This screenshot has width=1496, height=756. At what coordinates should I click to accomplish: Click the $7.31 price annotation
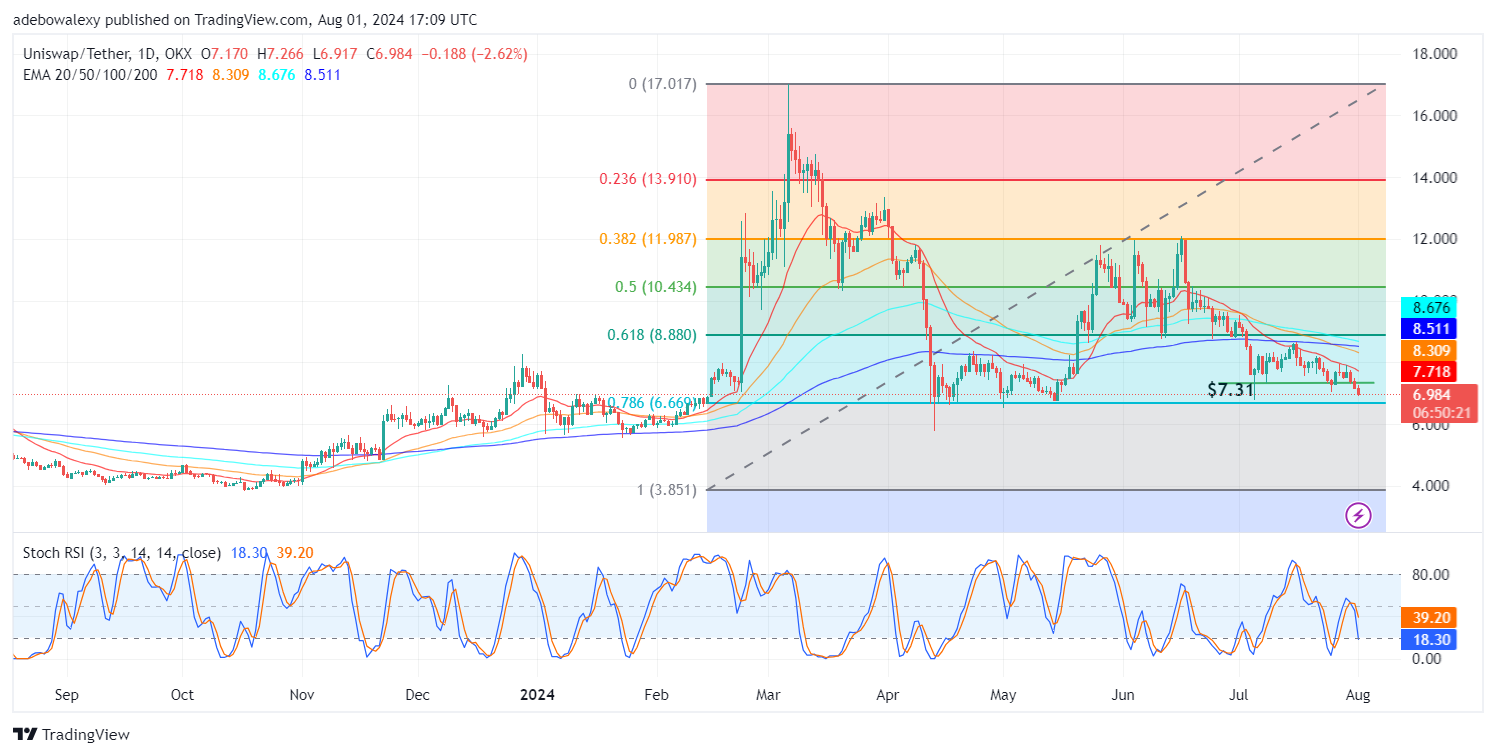click(1231, 389)
